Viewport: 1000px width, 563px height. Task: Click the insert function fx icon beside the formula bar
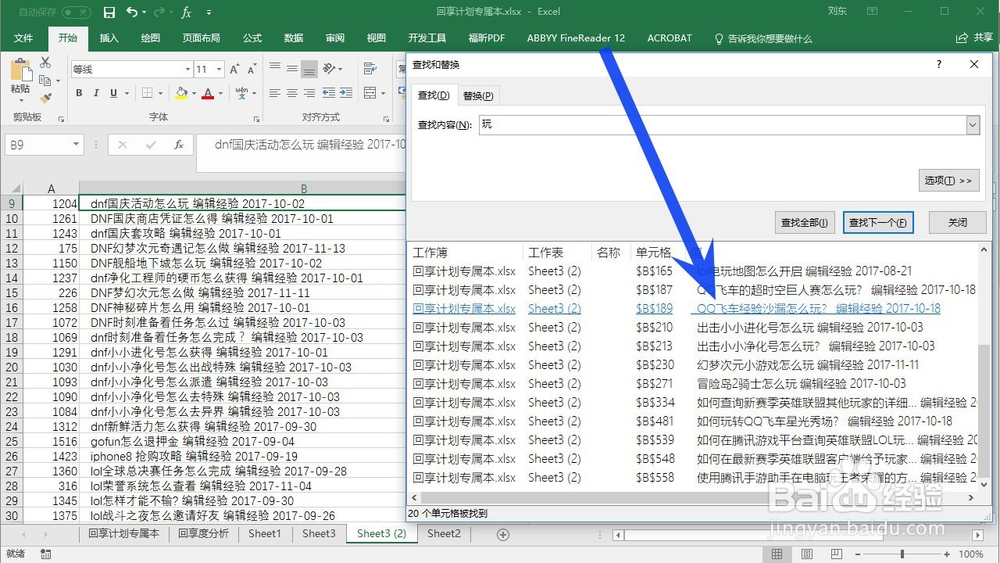coord(179,145)
